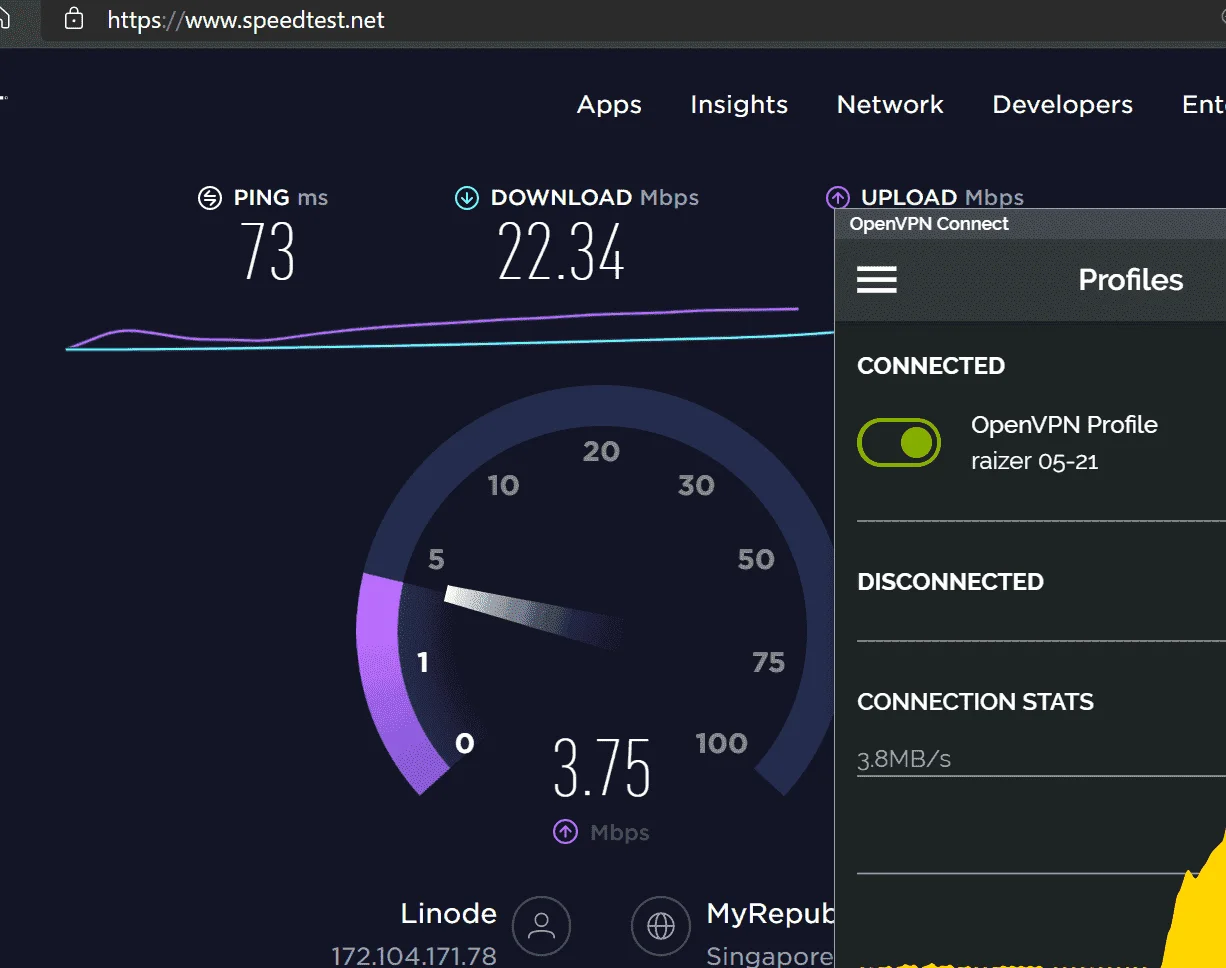
Task: Click the speedometer gauge needle
Action: [535, 615]
